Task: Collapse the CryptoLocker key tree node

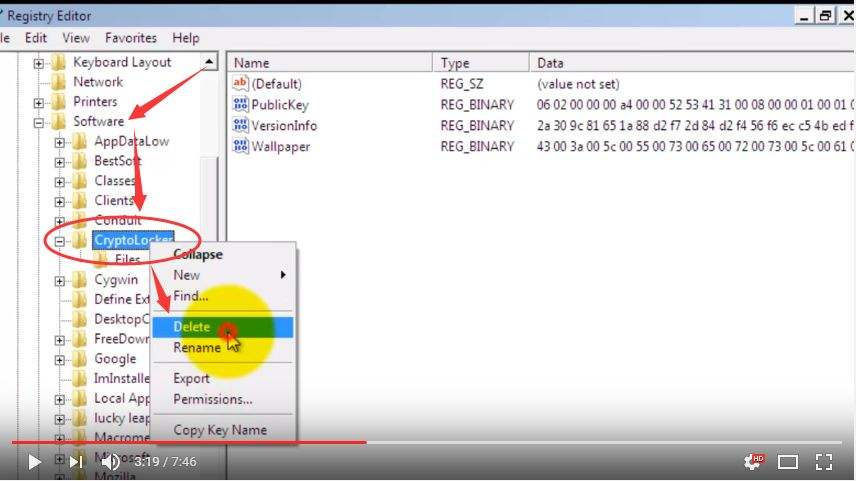Action: pos(60,241)
